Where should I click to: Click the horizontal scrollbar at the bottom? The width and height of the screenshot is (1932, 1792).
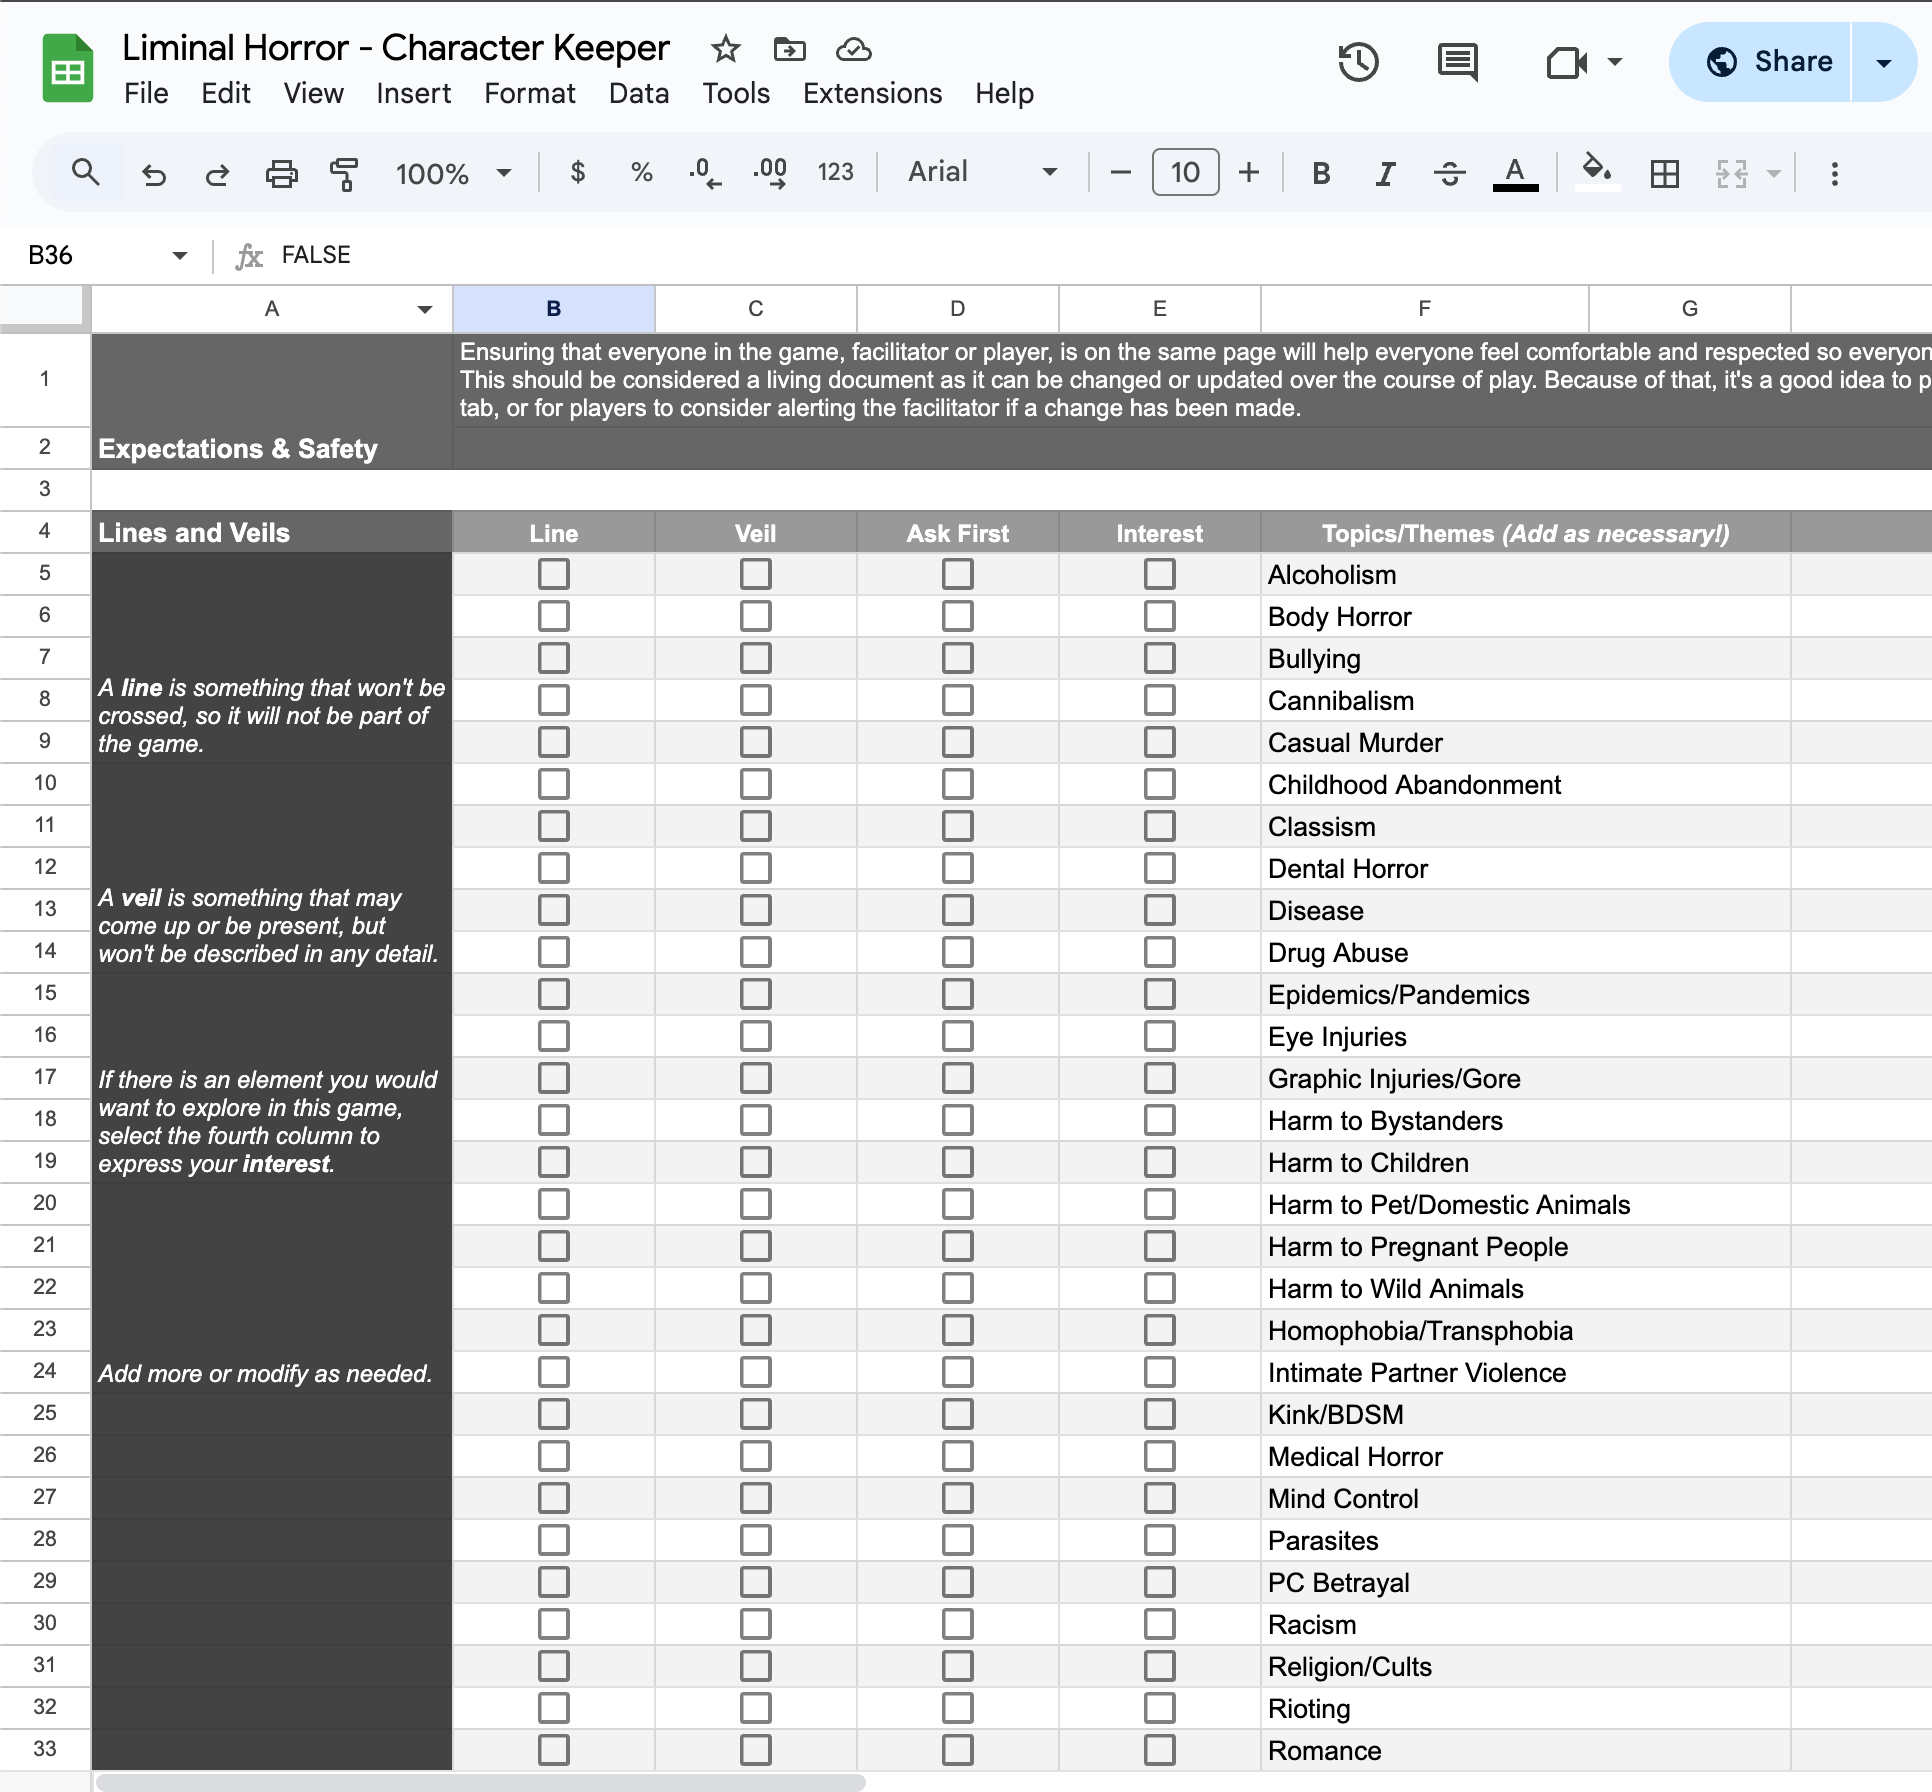click(480, 1780)
